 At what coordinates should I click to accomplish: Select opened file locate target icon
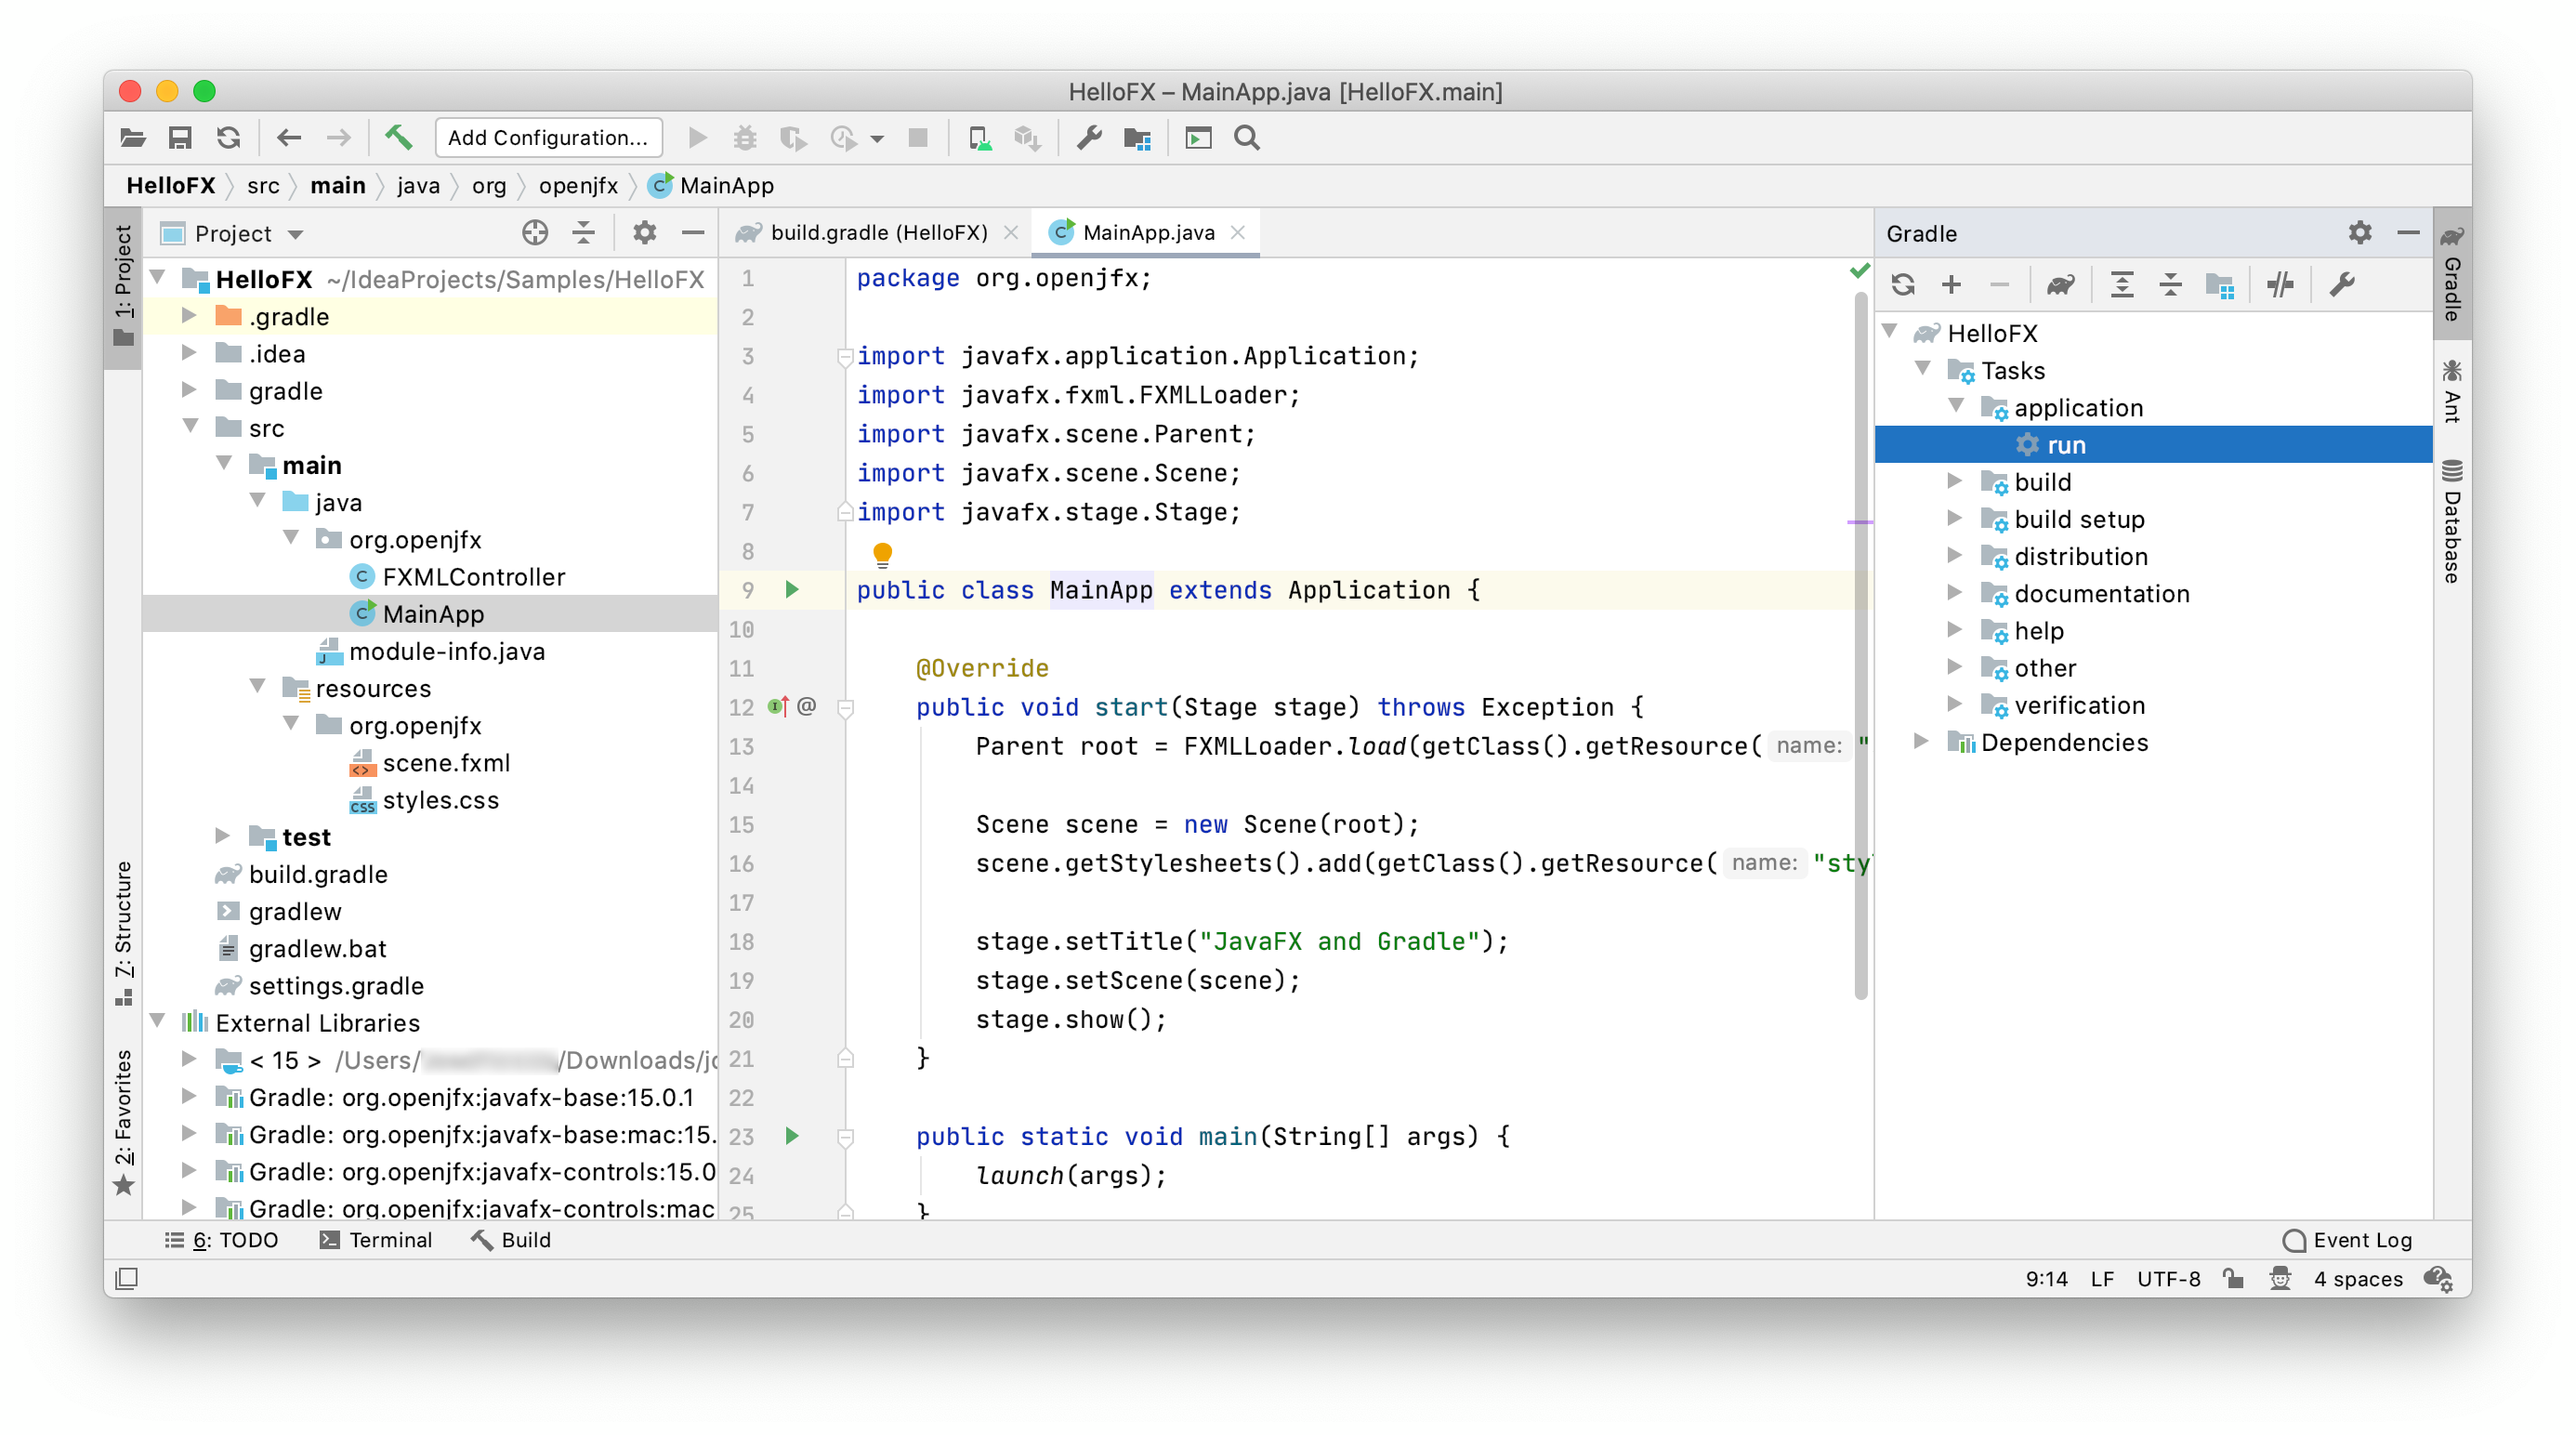(535, 233)
